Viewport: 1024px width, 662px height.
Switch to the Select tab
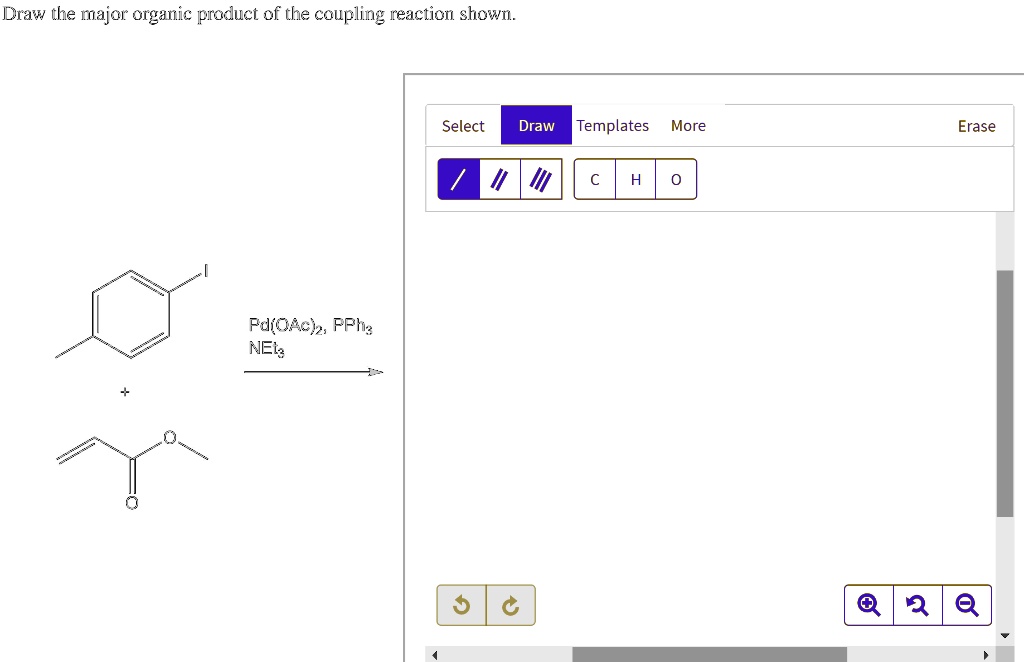tap(463, 125)
